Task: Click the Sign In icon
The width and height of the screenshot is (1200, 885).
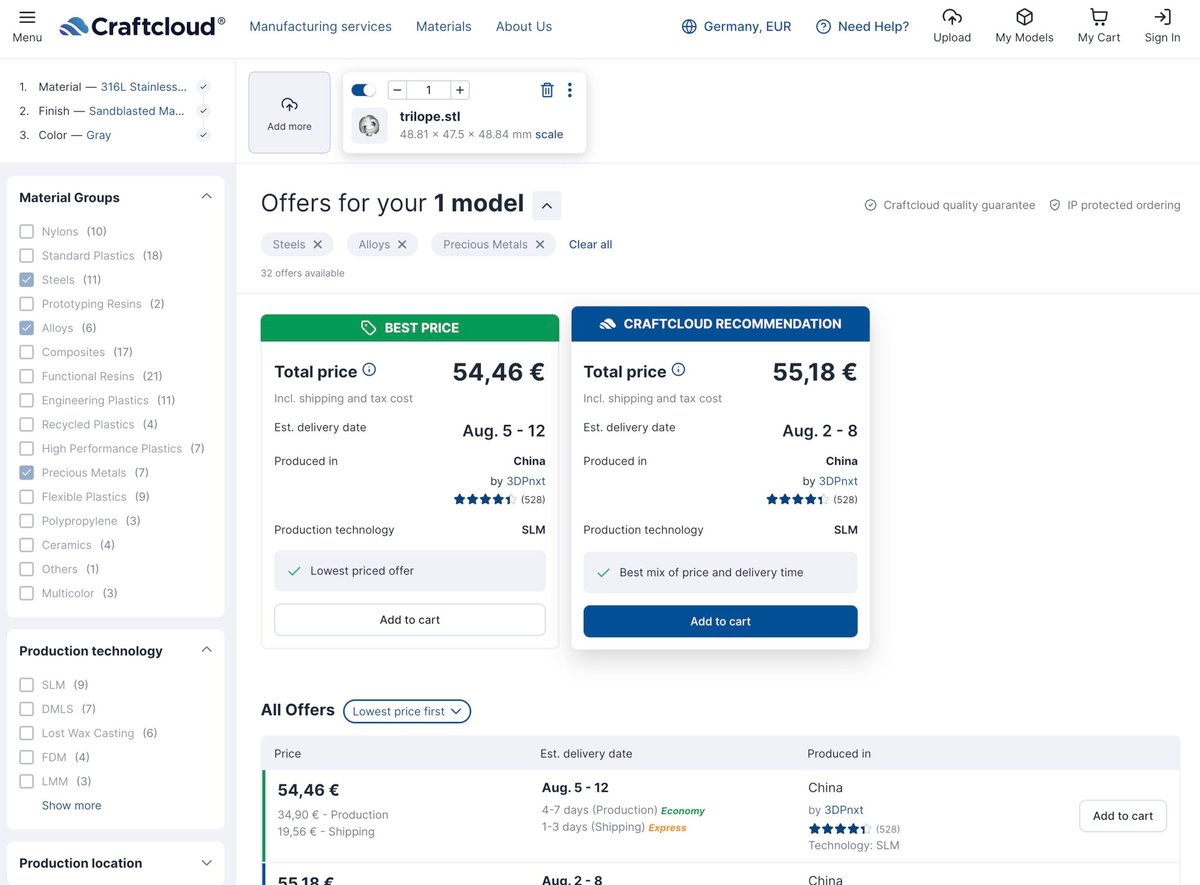Action: pos(1162,17)
